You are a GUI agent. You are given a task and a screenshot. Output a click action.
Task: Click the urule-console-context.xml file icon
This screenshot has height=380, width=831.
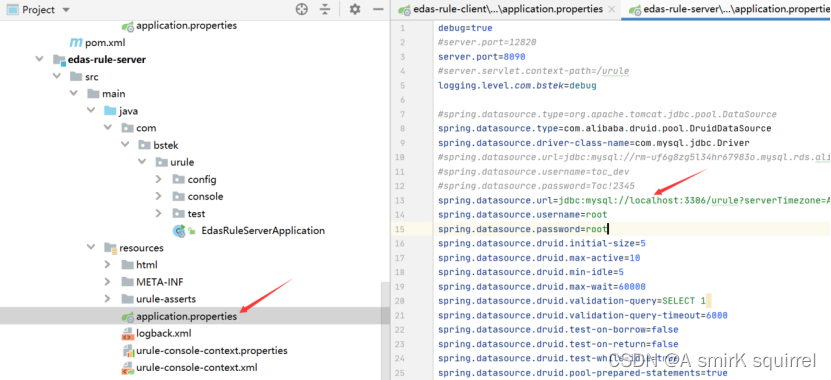click(x=127, y=368)
